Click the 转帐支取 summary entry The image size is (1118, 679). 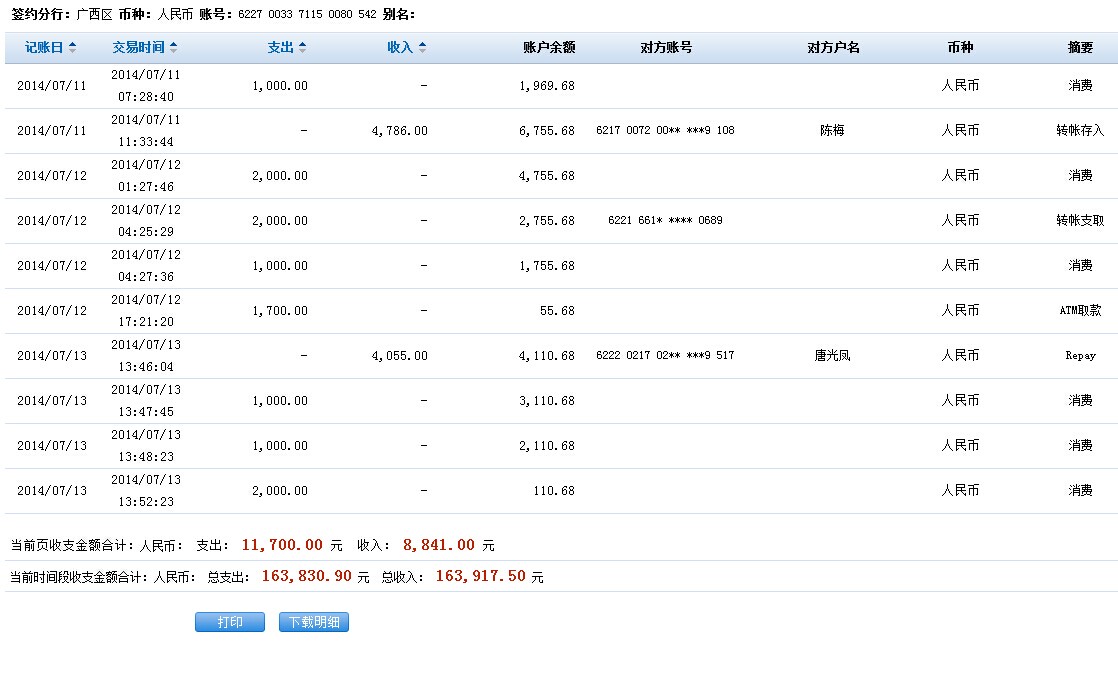[1080, 220]
